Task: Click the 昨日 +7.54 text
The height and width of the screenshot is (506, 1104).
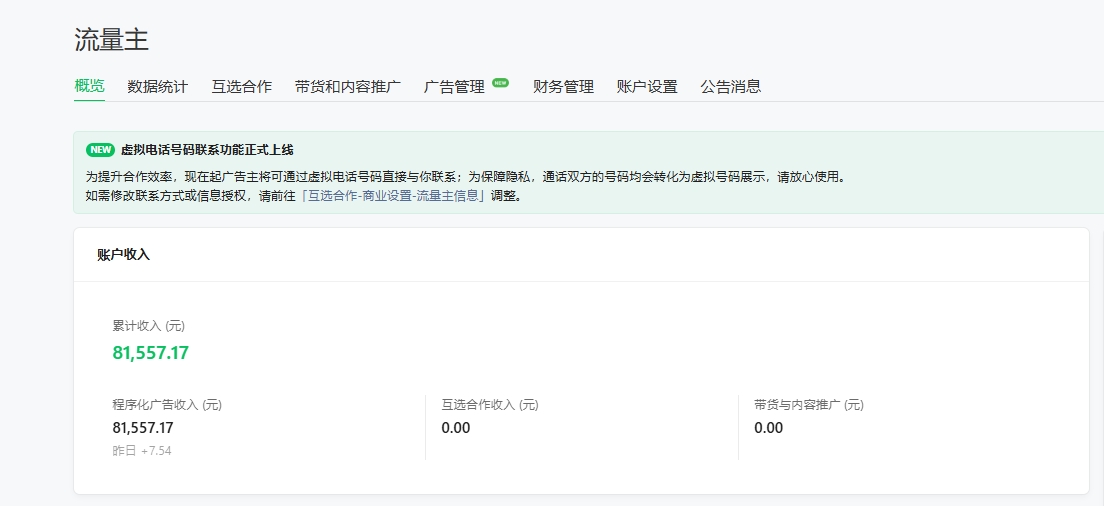Action: tap(142, 451)
